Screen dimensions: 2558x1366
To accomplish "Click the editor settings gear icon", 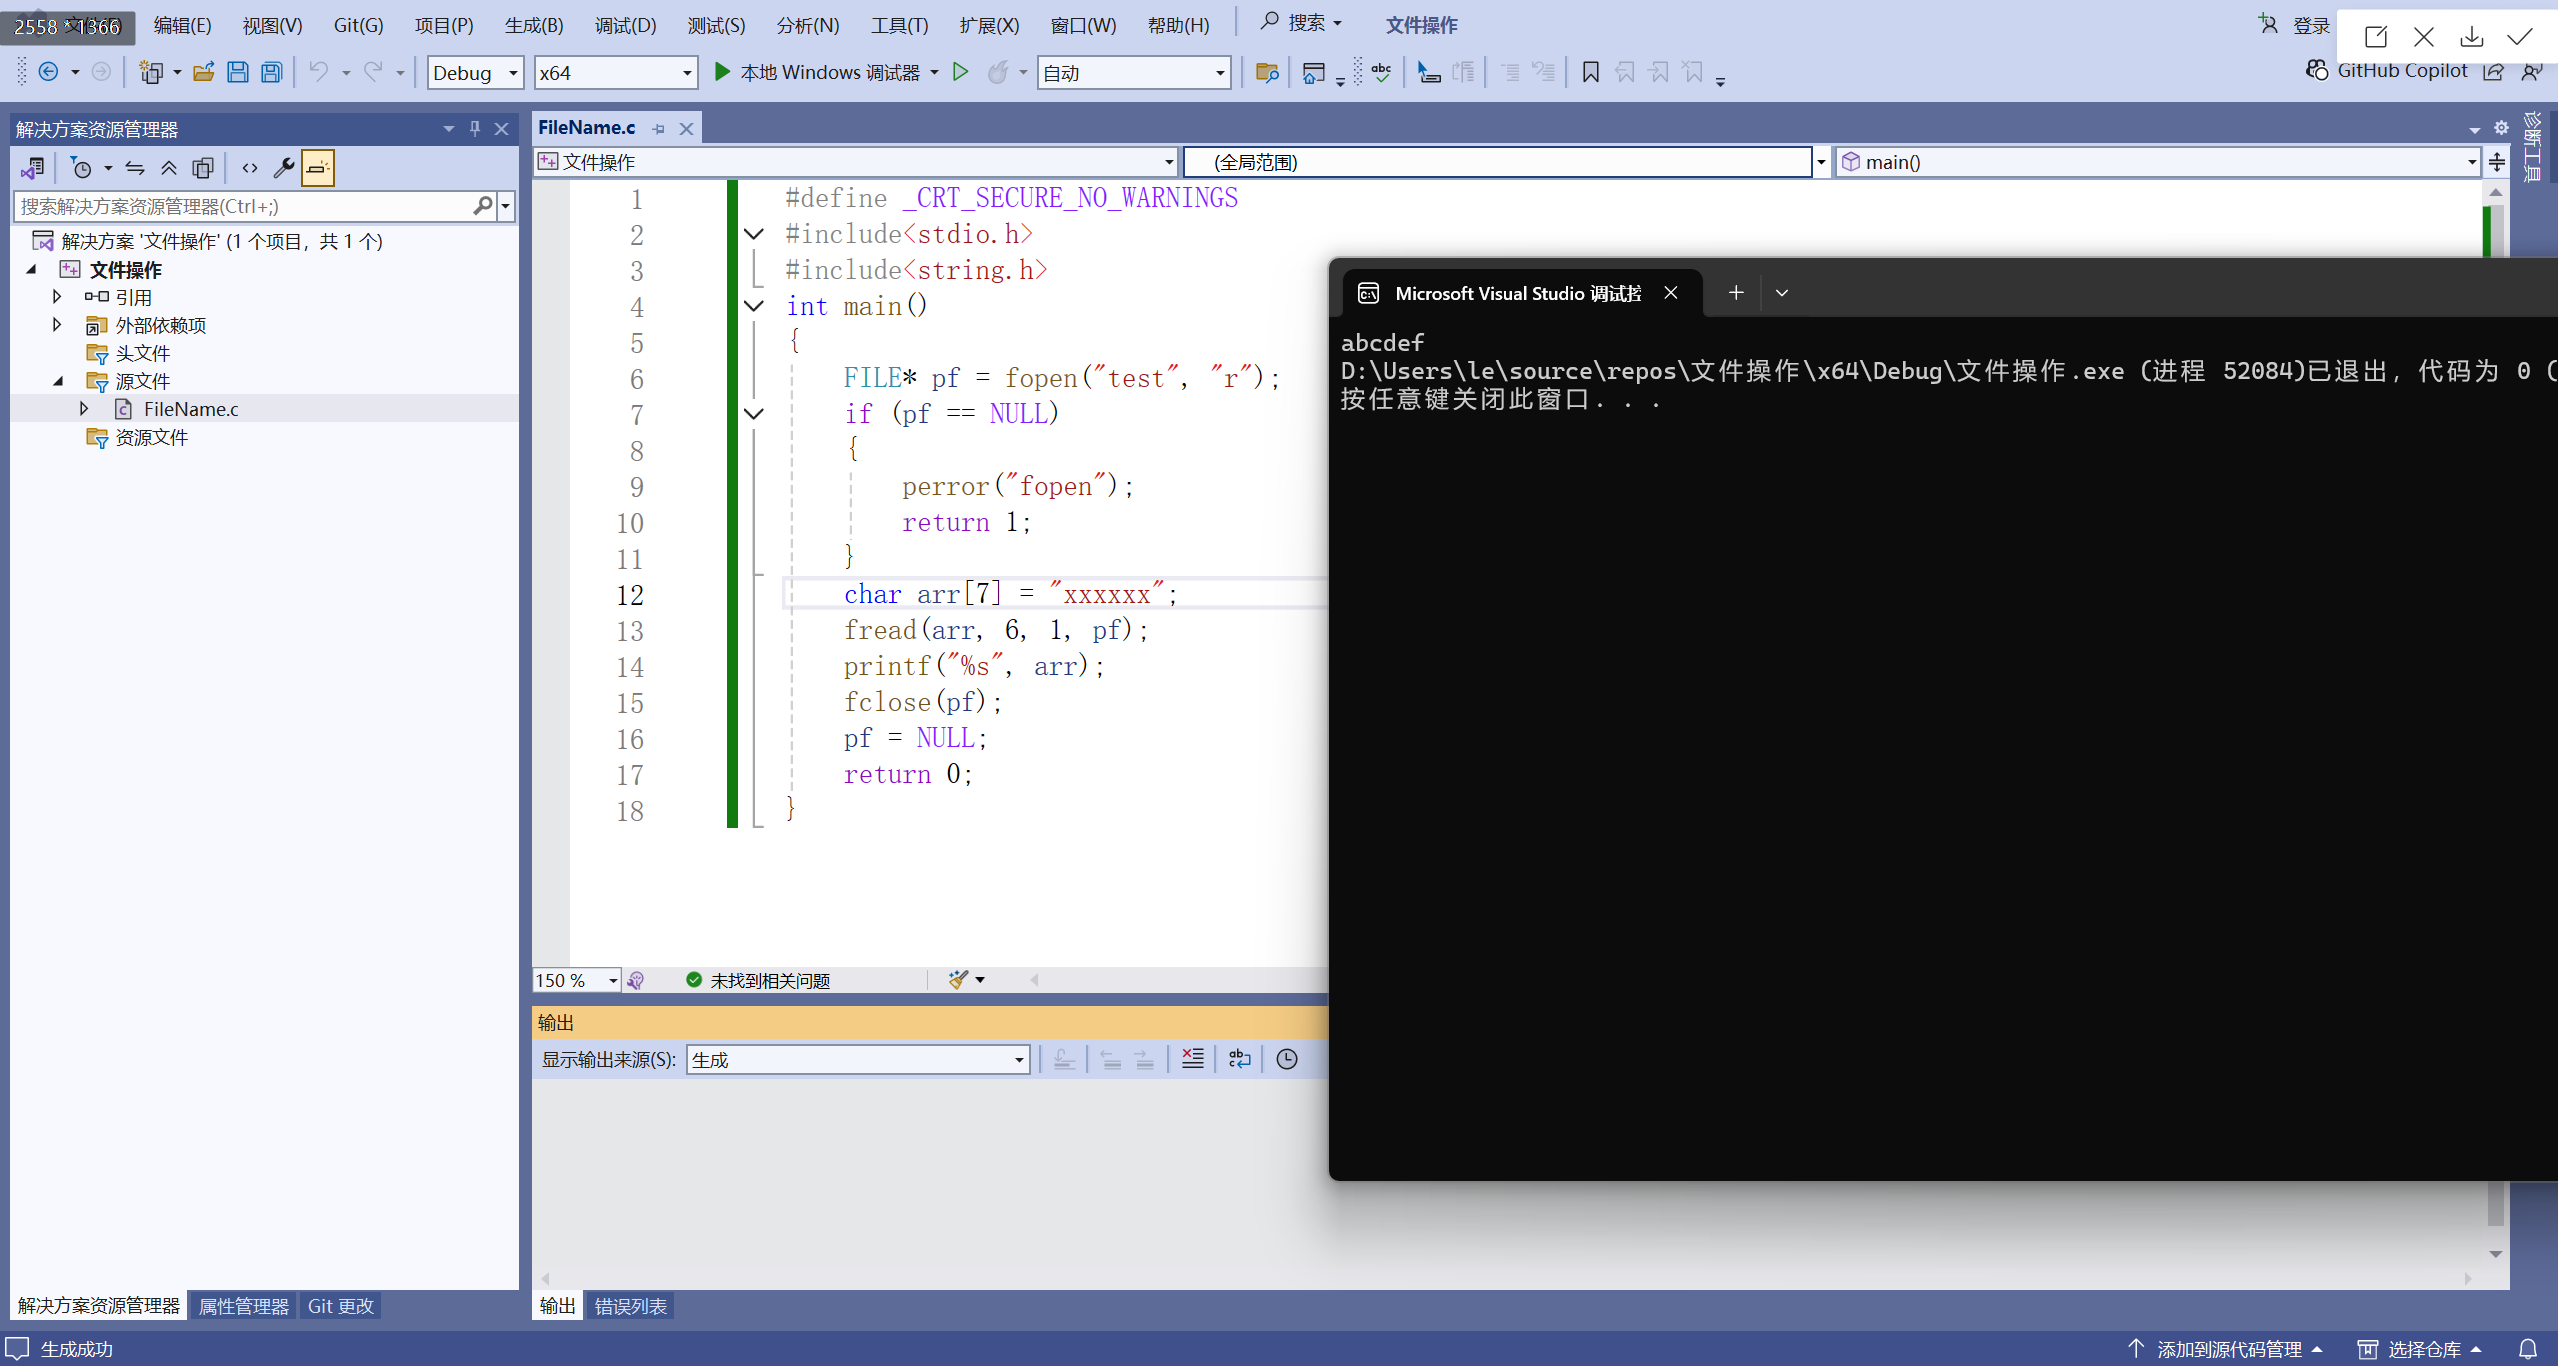I will [2501, 128].
